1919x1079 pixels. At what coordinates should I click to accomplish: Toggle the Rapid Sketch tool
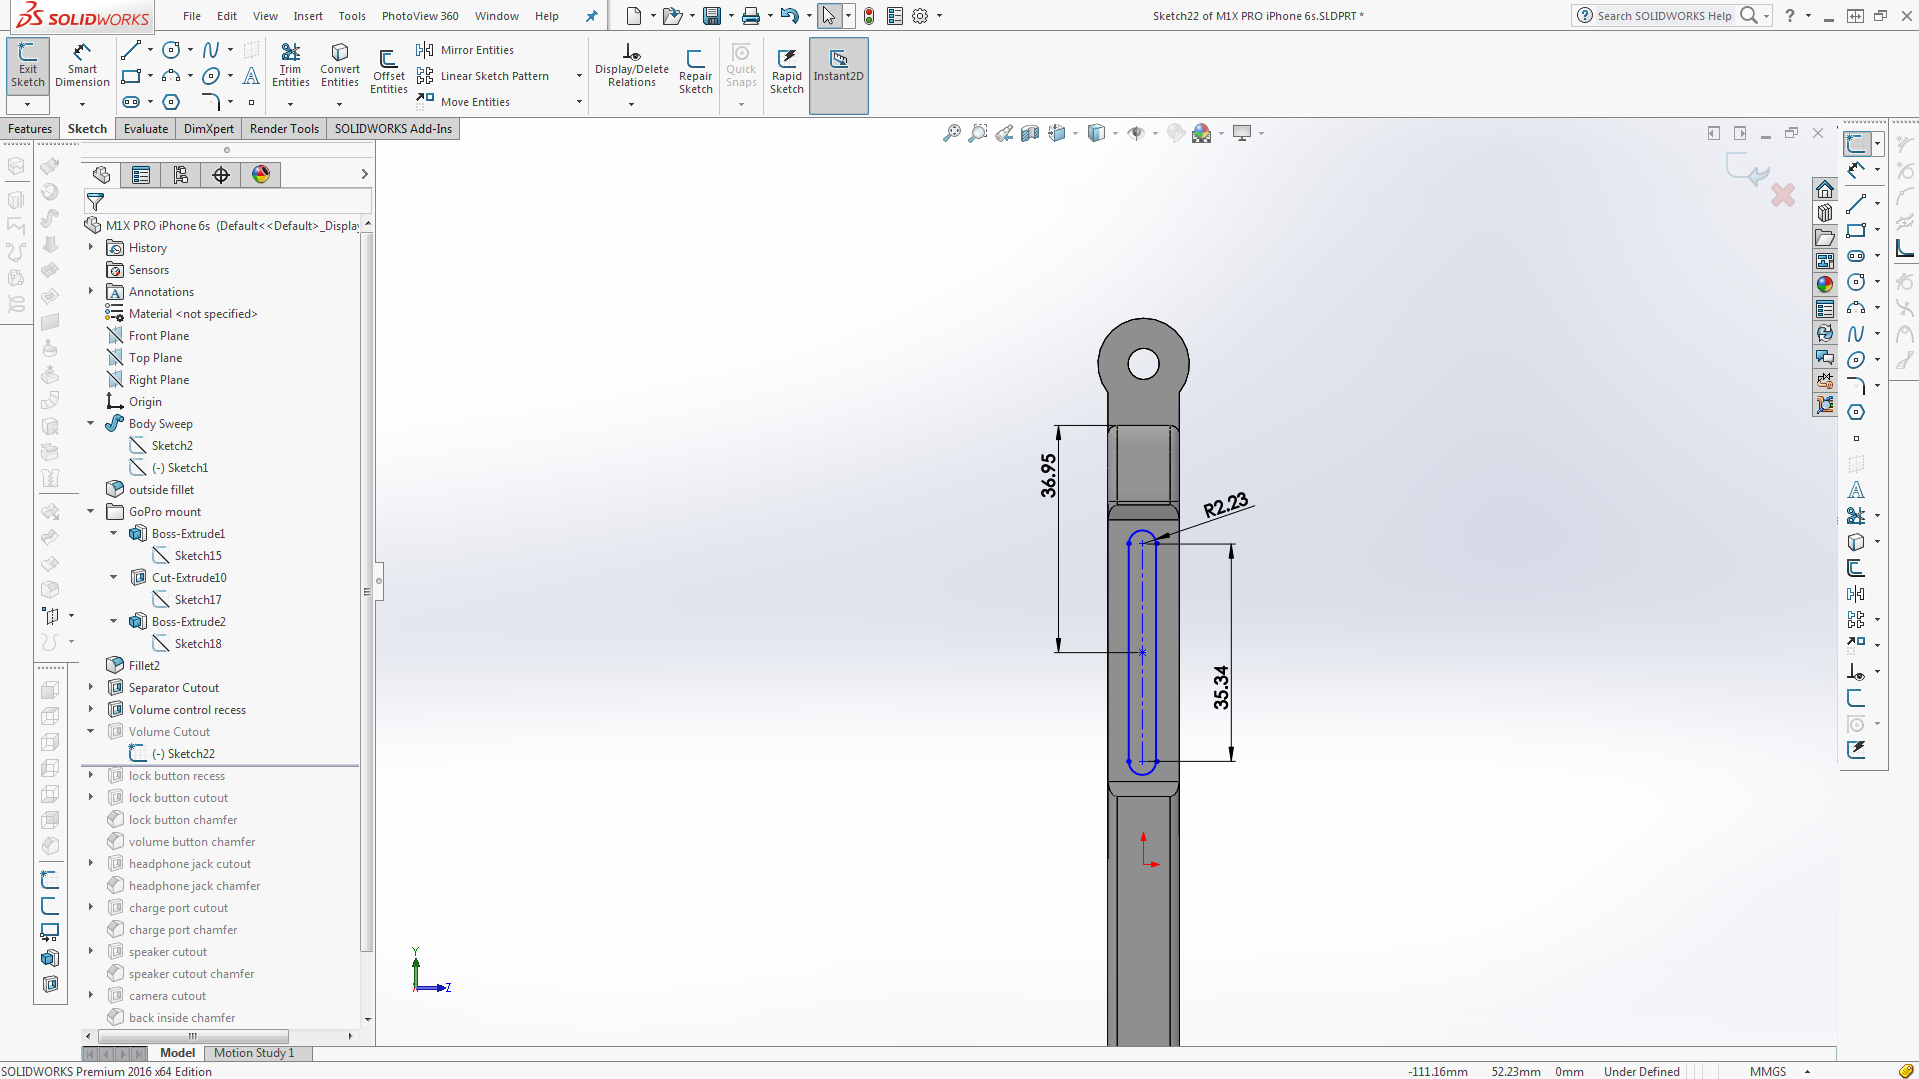click(x=786, y=71)
